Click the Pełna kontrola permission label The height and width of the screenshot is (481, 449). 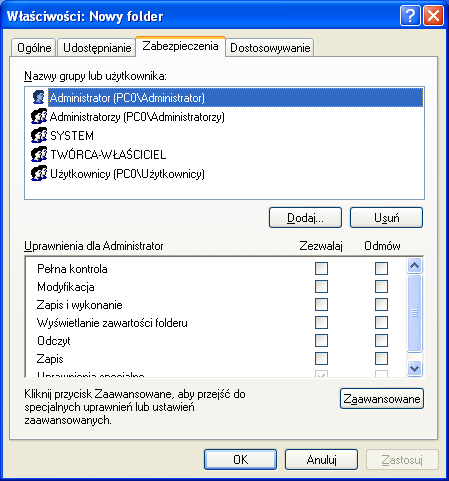(x=72, y=269)
